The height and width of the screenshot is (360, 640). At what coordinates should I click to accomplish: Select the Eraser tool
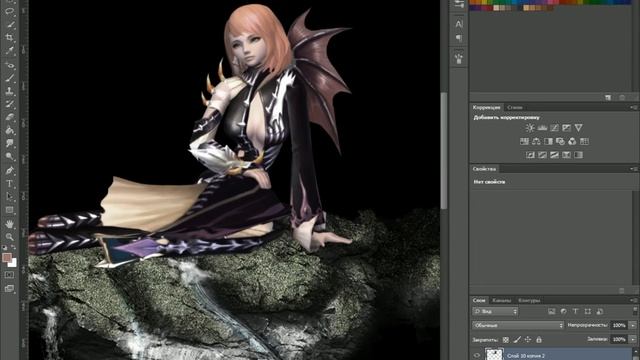pyautogui.click(x=9, y=118)
